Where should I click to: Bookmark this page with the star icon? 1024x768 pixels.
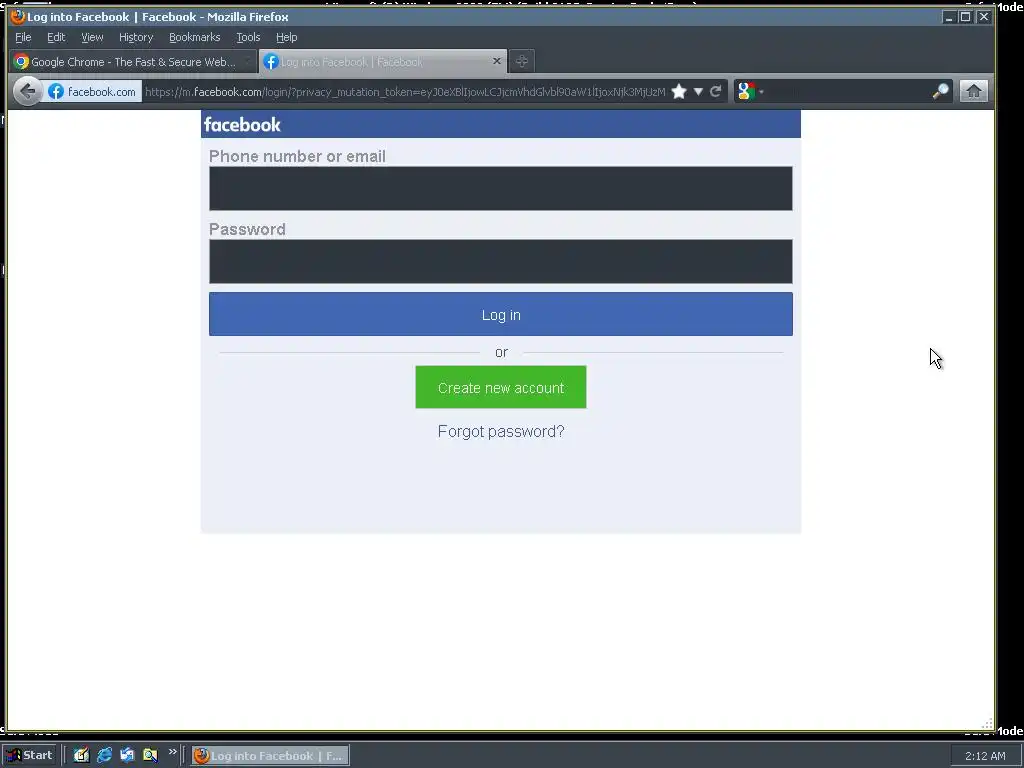coord(679,91)
